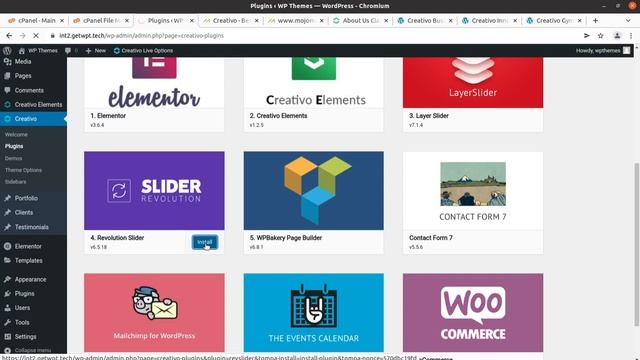Open Creativo Elements sidebar item

coord(33,104)
